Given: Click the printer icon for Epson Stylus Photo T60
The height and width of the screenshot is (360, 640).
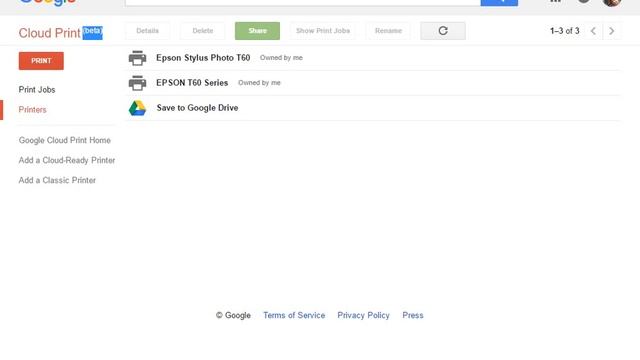Looking at the screenshot, I should tap(137, 58).
